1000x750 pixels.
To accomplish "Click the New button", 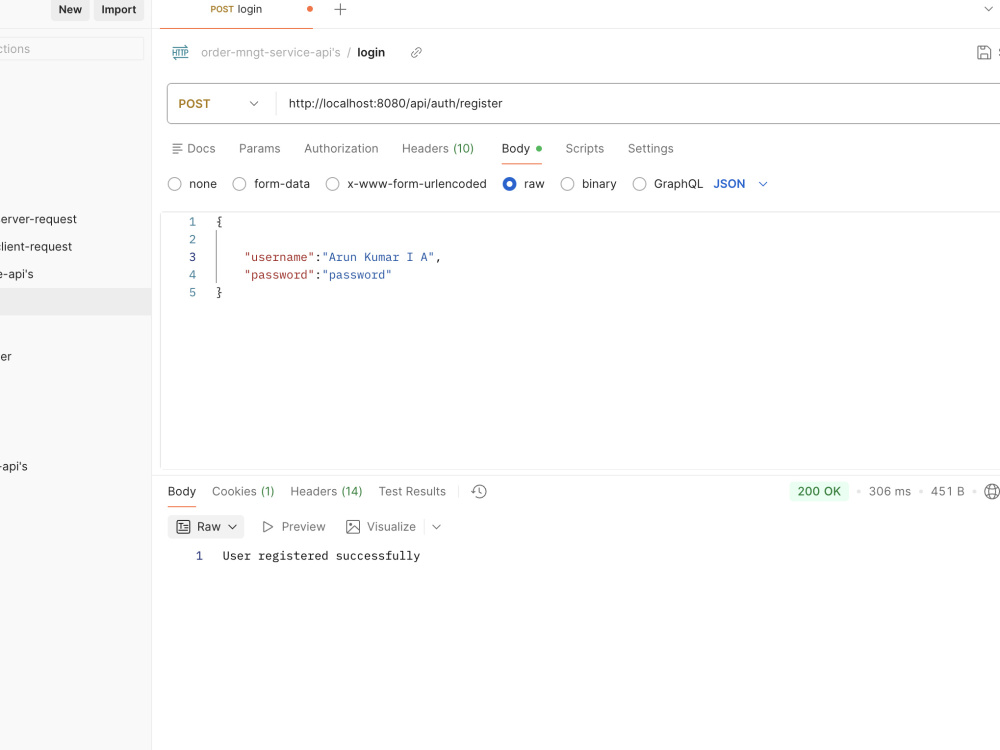I will [x=70, y=10].
